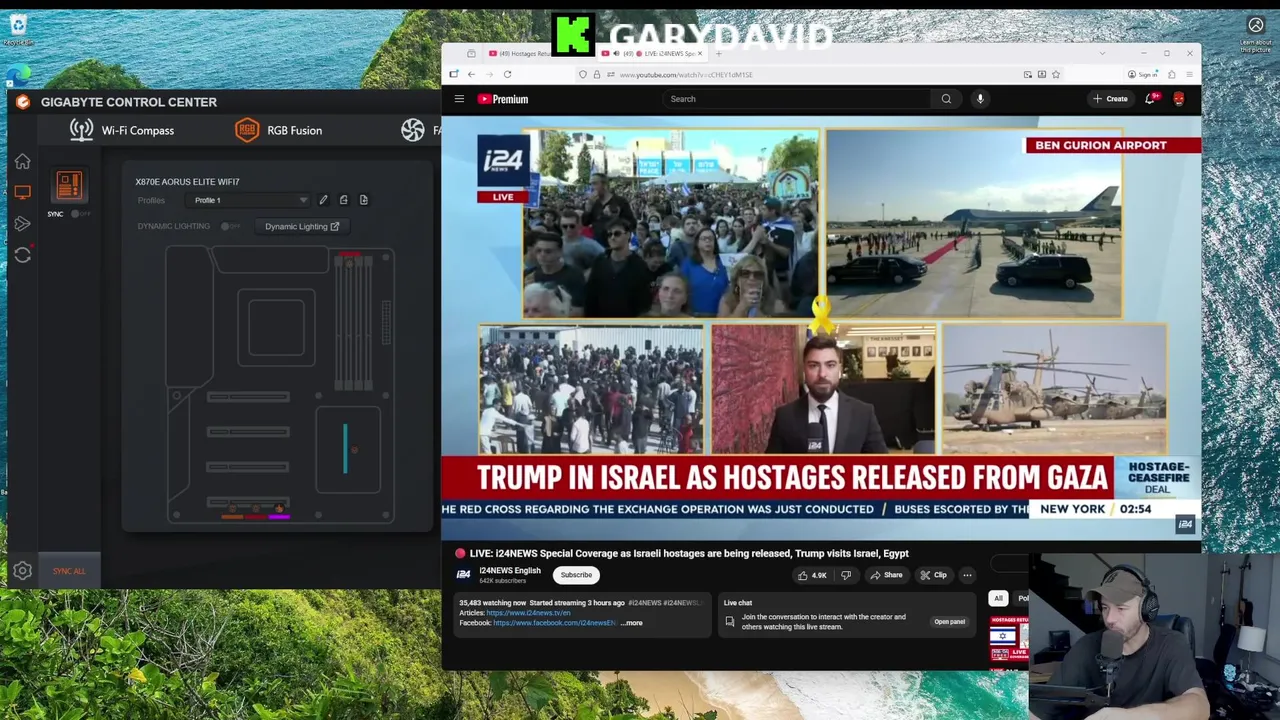This screenshot has width=1280, height=720.
Task: Open the I24NEWS English channel name link
Action: pos(510,571)
